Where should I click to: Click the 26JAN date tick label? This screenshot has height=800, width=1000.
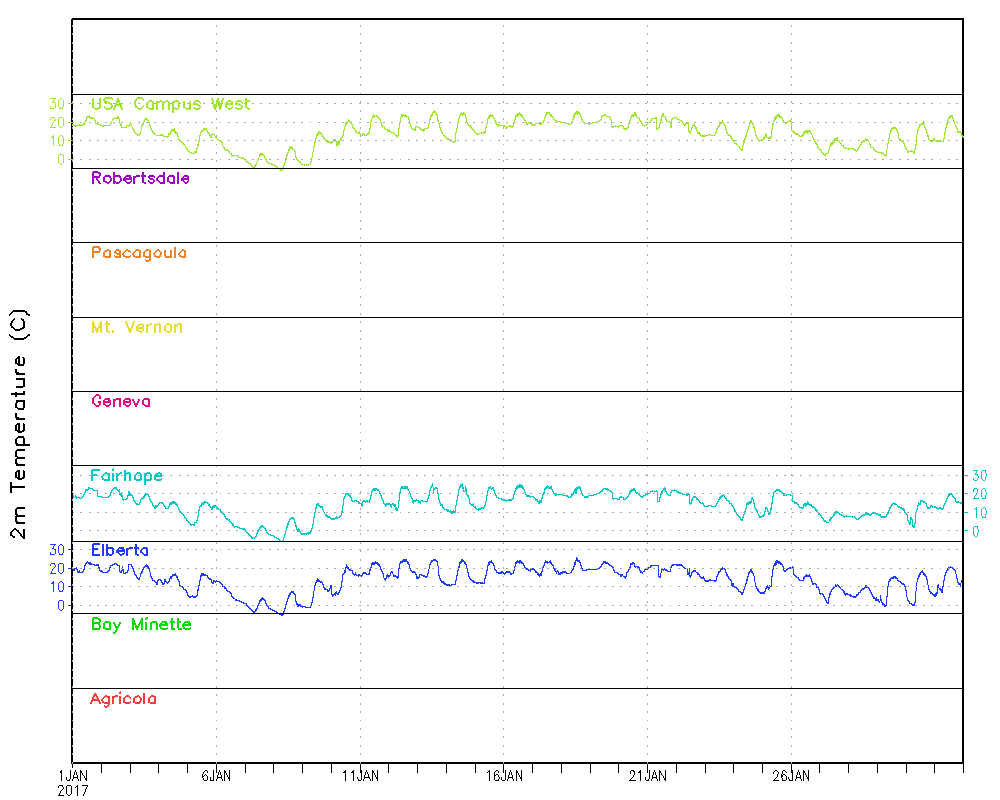point(791,775)
